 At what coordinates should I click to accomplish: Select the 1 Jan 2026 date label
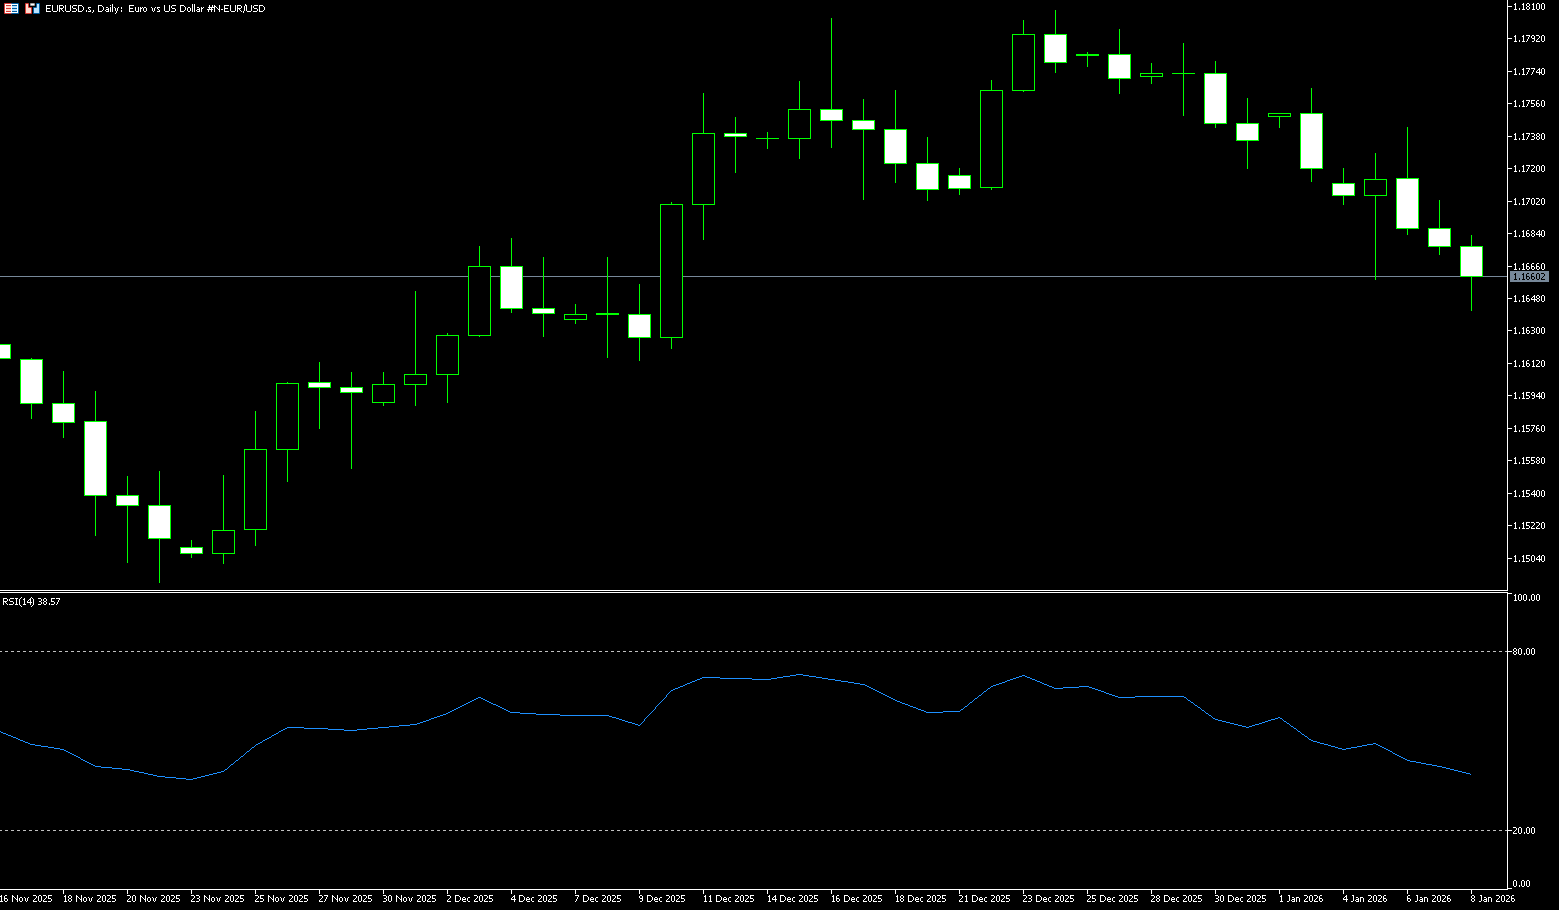1300,899
